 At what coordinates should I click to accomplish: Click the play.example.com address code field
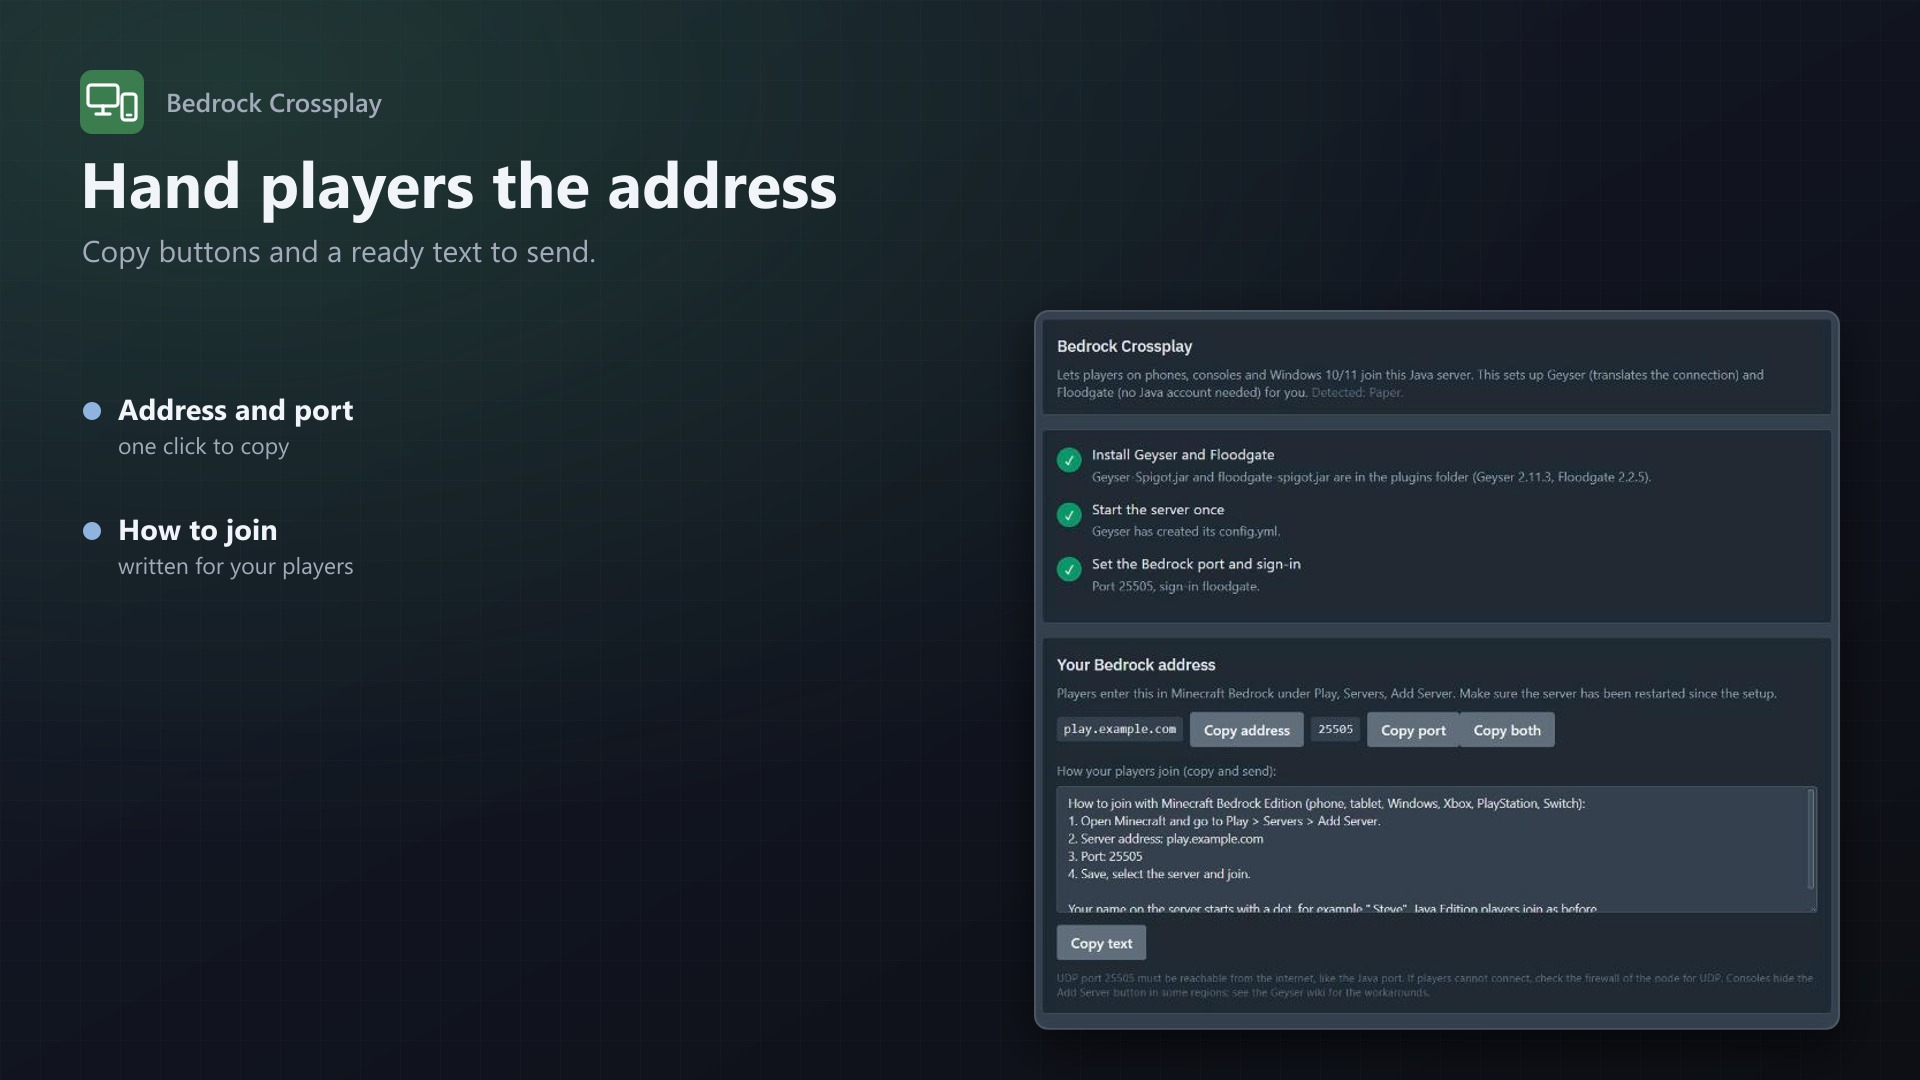pos(1119,729)
